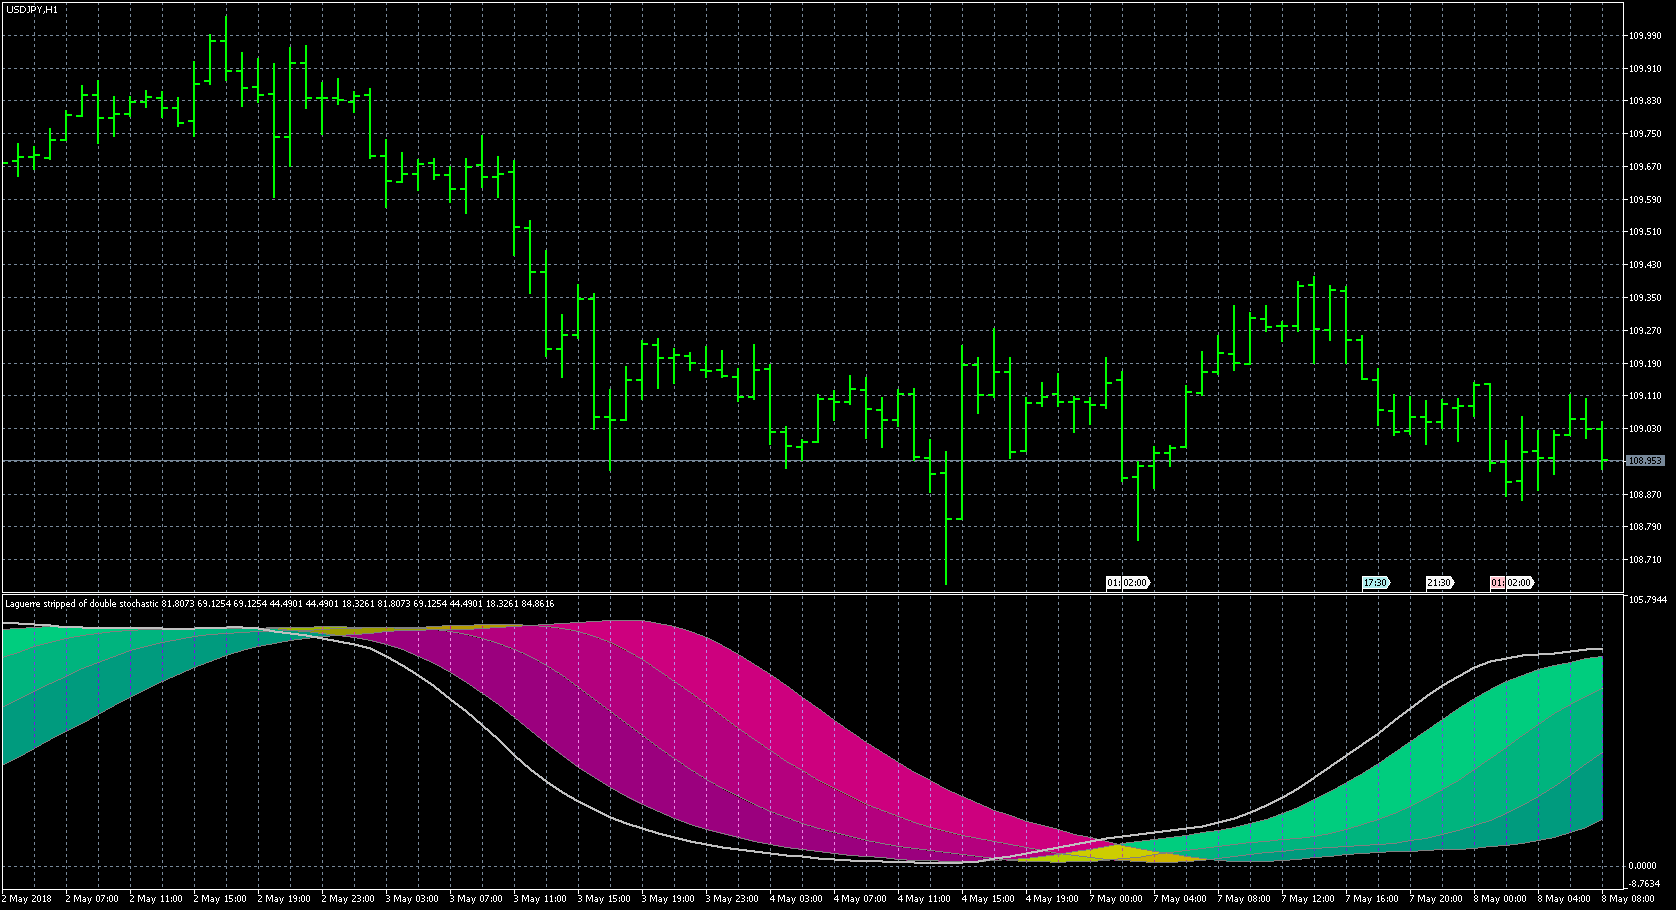Click the 2 May 2018 date label
The width and height of the screenshot is (1676, 910).
27,898
